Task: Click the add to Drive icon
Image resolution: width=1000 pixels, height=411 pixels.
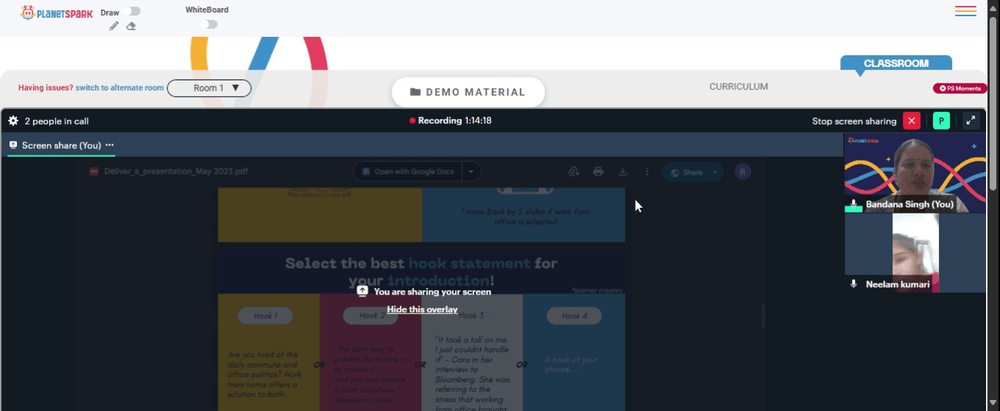Action: pyautogui.click(x=573, y=172)
